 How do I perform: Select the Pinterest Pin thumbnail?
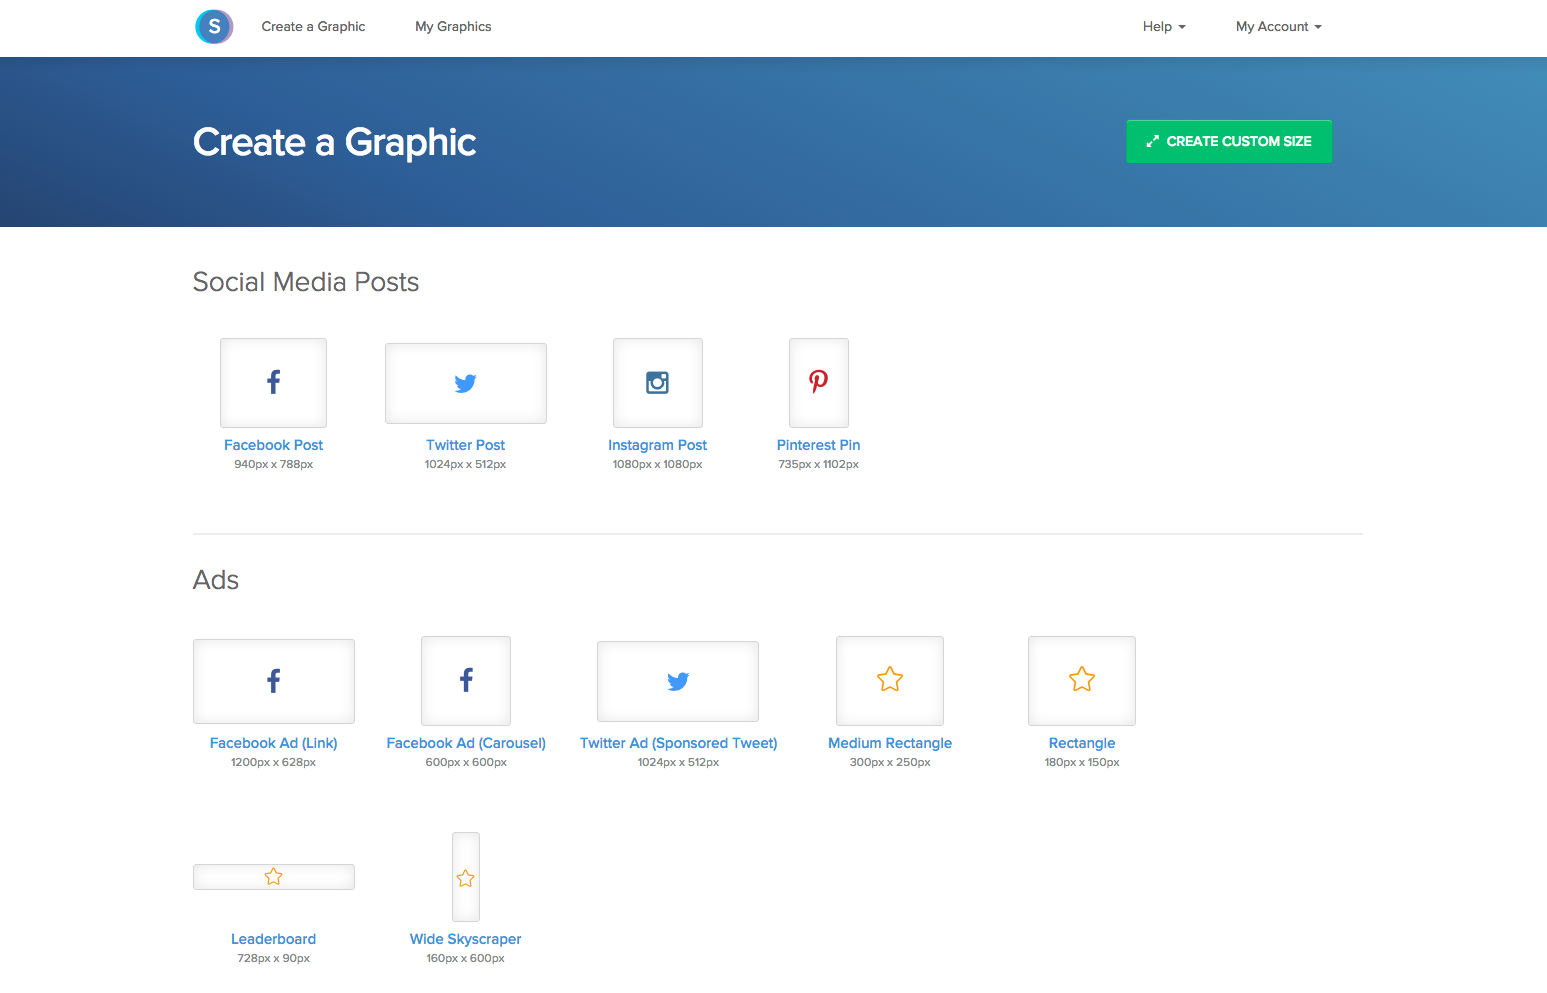pos(819,383)
